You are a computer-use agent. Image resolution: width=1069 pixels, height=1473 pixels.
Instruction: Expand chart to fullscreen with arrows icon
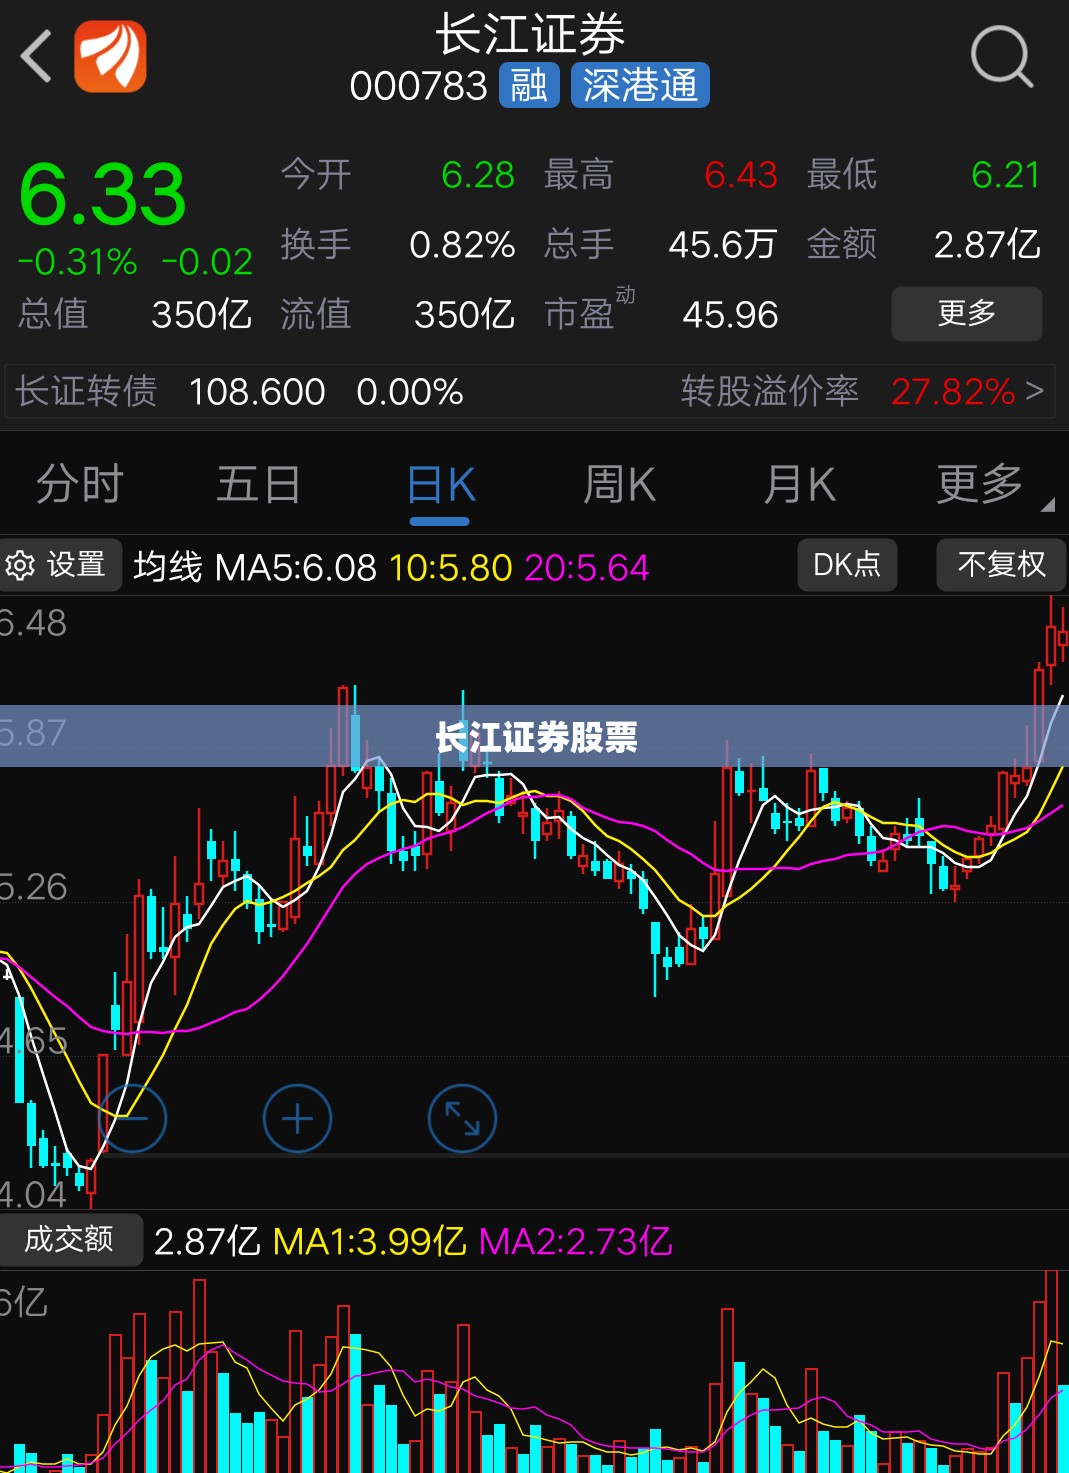tap(462, 1118)
